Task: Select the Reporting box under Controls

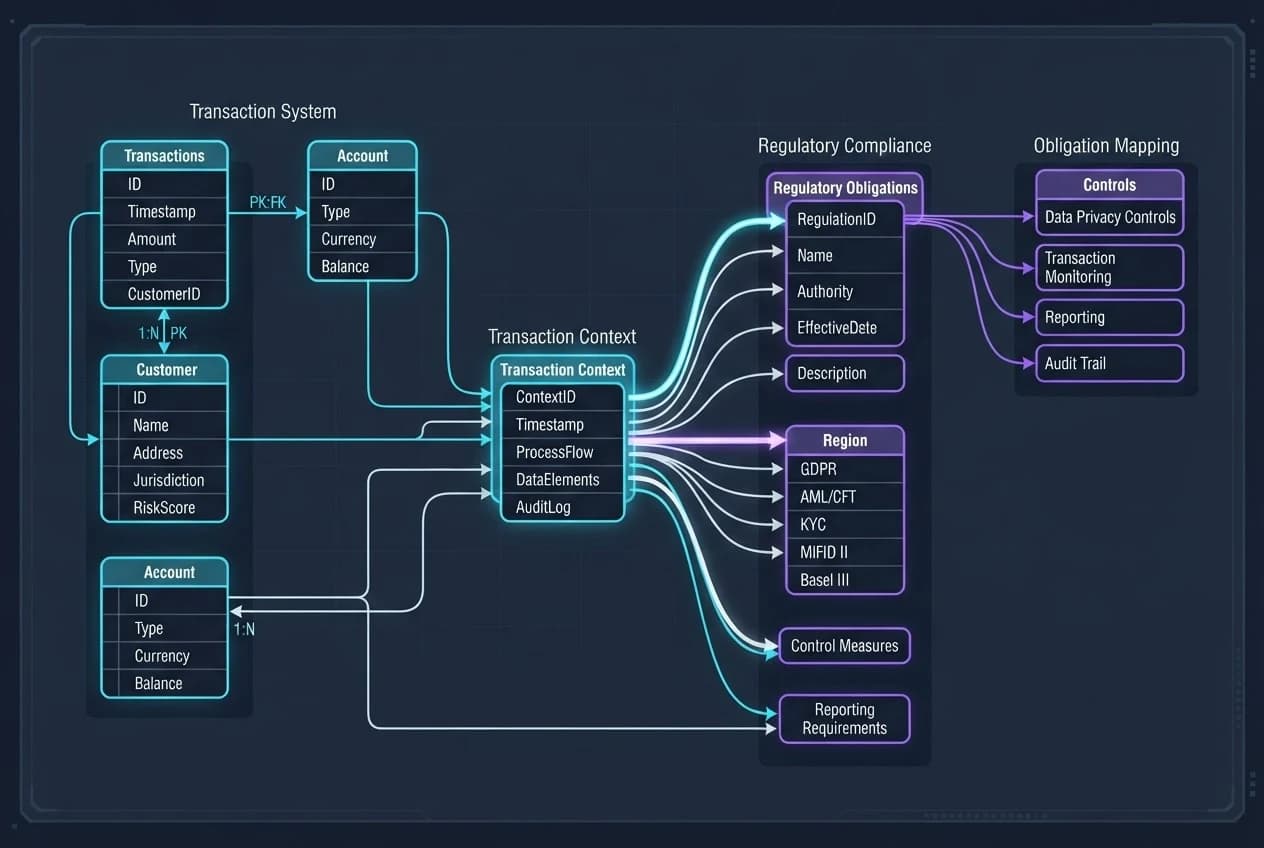Action: 1109,317
